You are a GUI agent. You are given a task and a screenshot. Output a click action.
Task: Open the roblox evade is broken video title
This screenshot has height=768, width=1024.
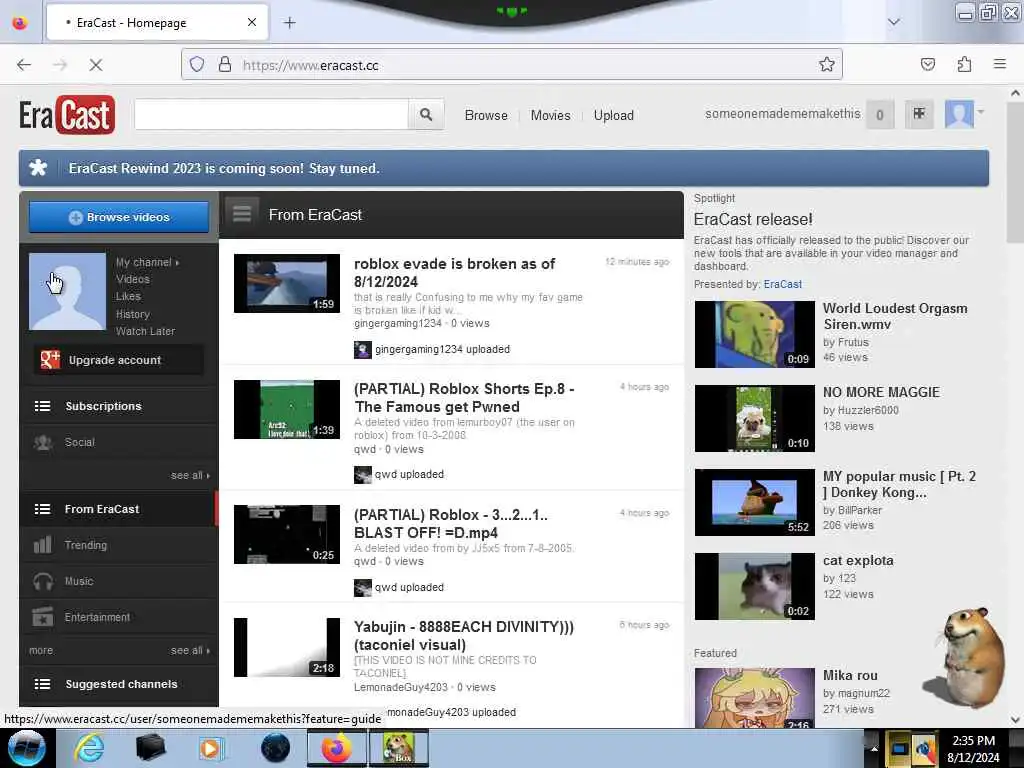click(x=455, y=272)
